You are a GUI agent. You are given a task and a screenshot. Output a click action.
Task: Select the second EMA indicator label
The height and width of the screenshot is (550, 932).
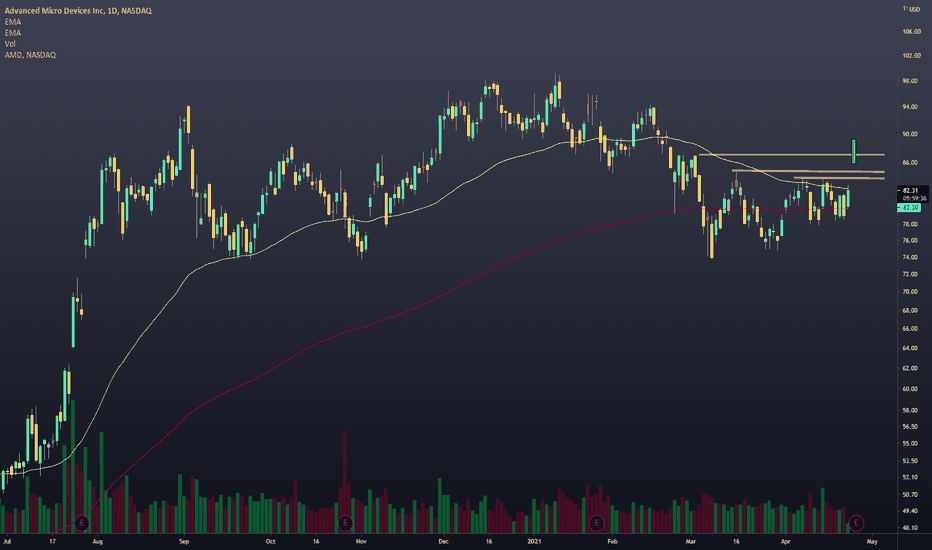coord(12,33)
